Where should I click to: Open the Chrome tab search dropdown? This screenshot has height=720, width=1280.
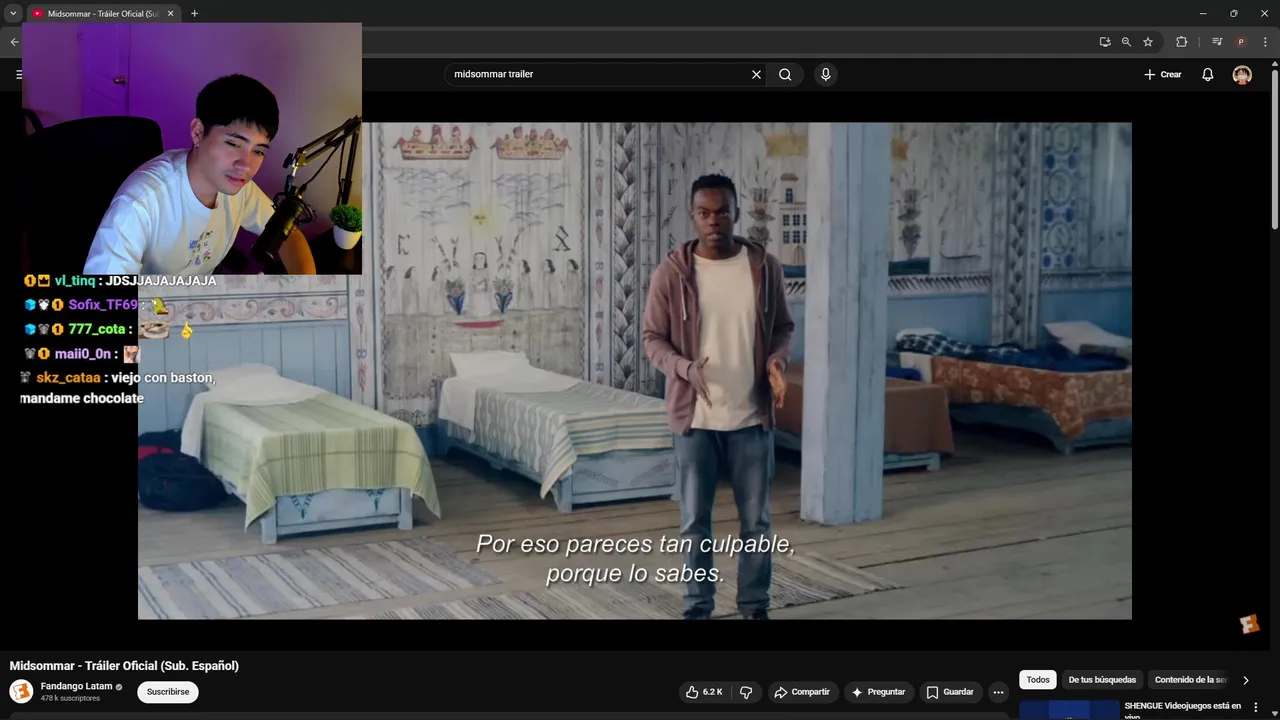click(x=13, y=14)
